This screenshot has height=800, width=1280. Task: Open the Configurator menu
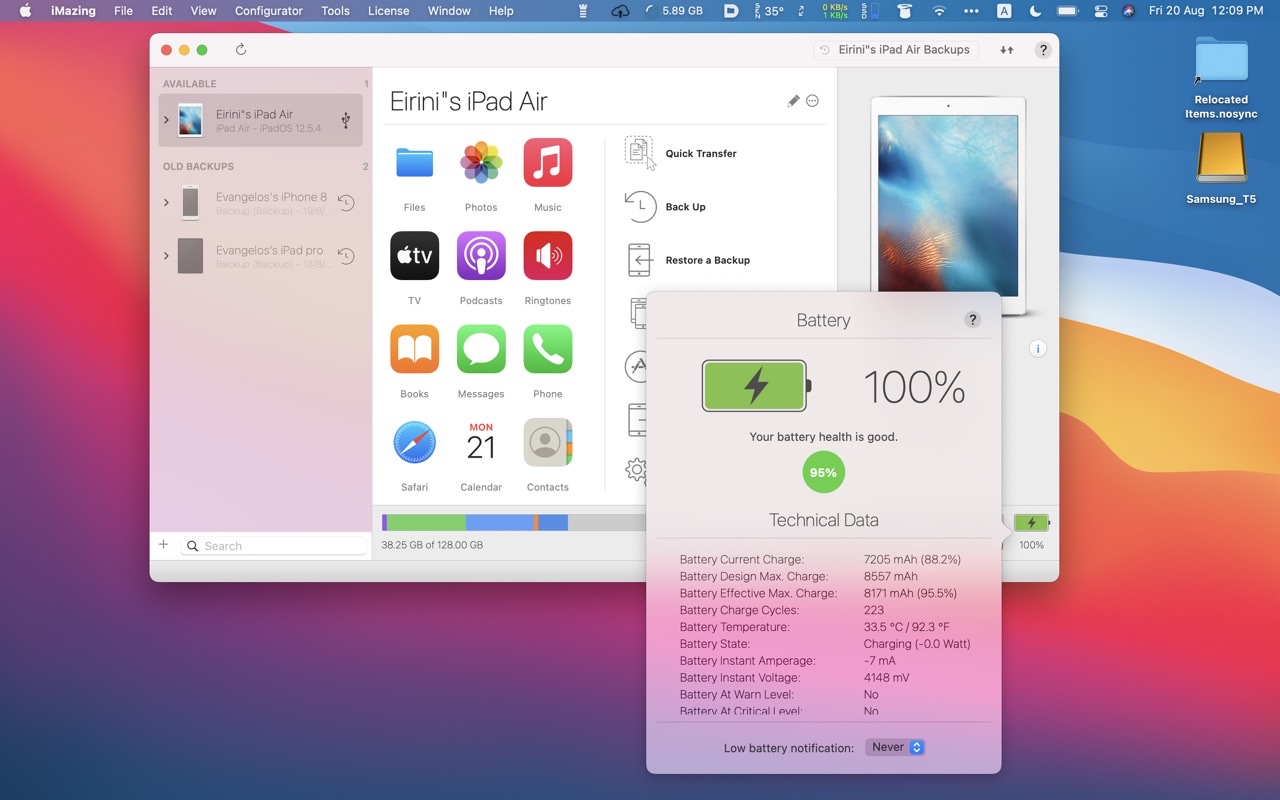268,11
